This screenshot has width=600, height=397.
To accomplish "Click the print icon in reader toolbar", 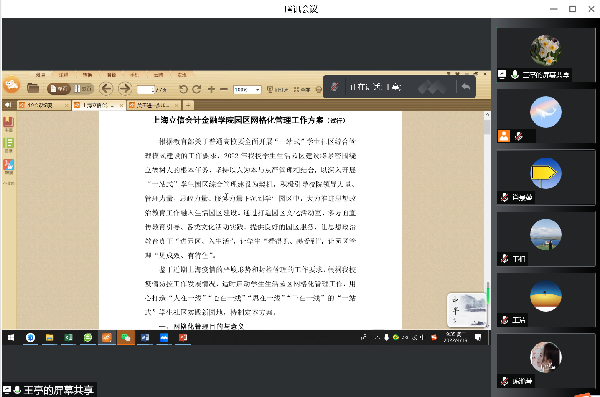I will [319, 90].
